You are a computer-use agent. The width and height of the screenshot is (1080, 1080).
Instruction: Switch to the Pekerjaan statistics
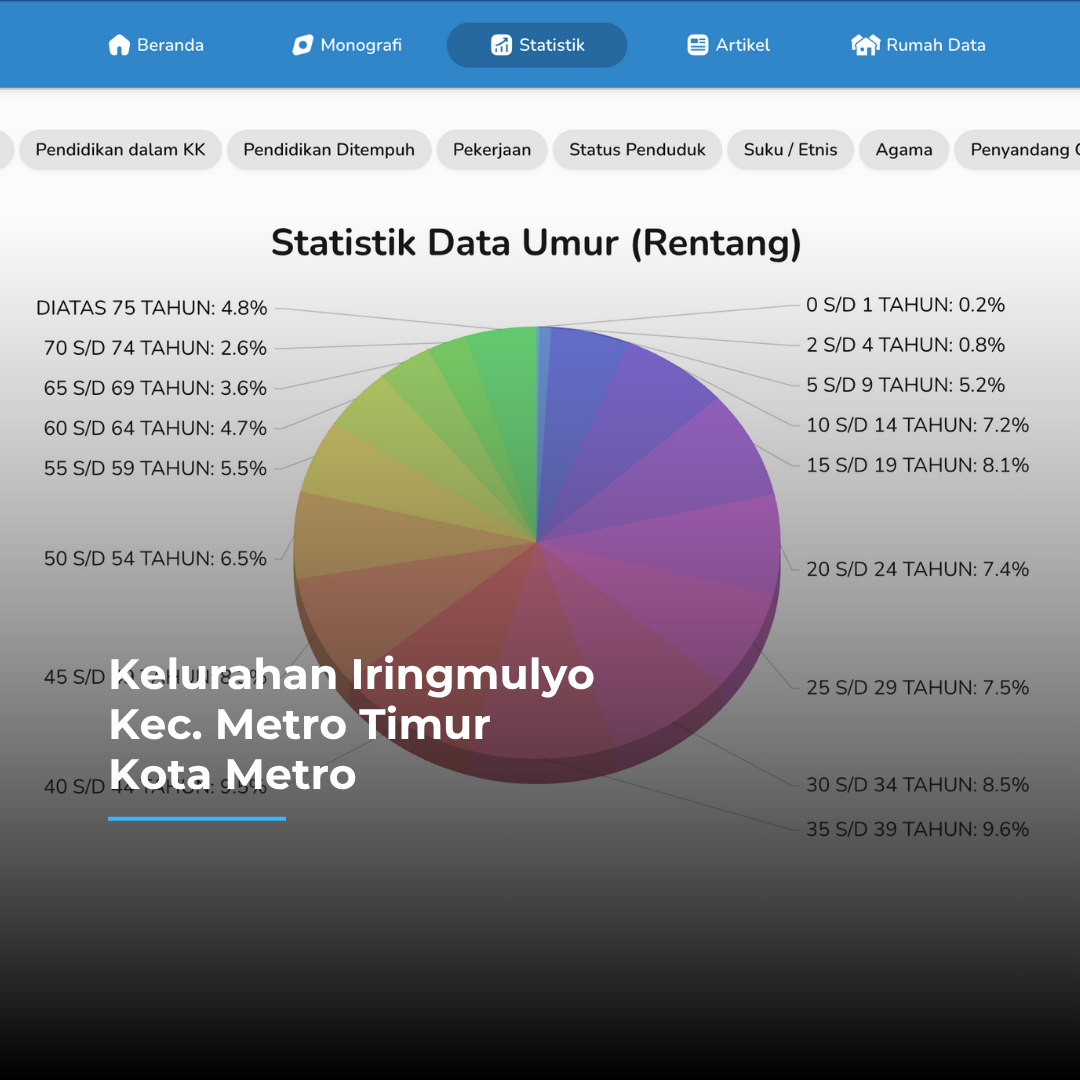(x=492, y=149)
